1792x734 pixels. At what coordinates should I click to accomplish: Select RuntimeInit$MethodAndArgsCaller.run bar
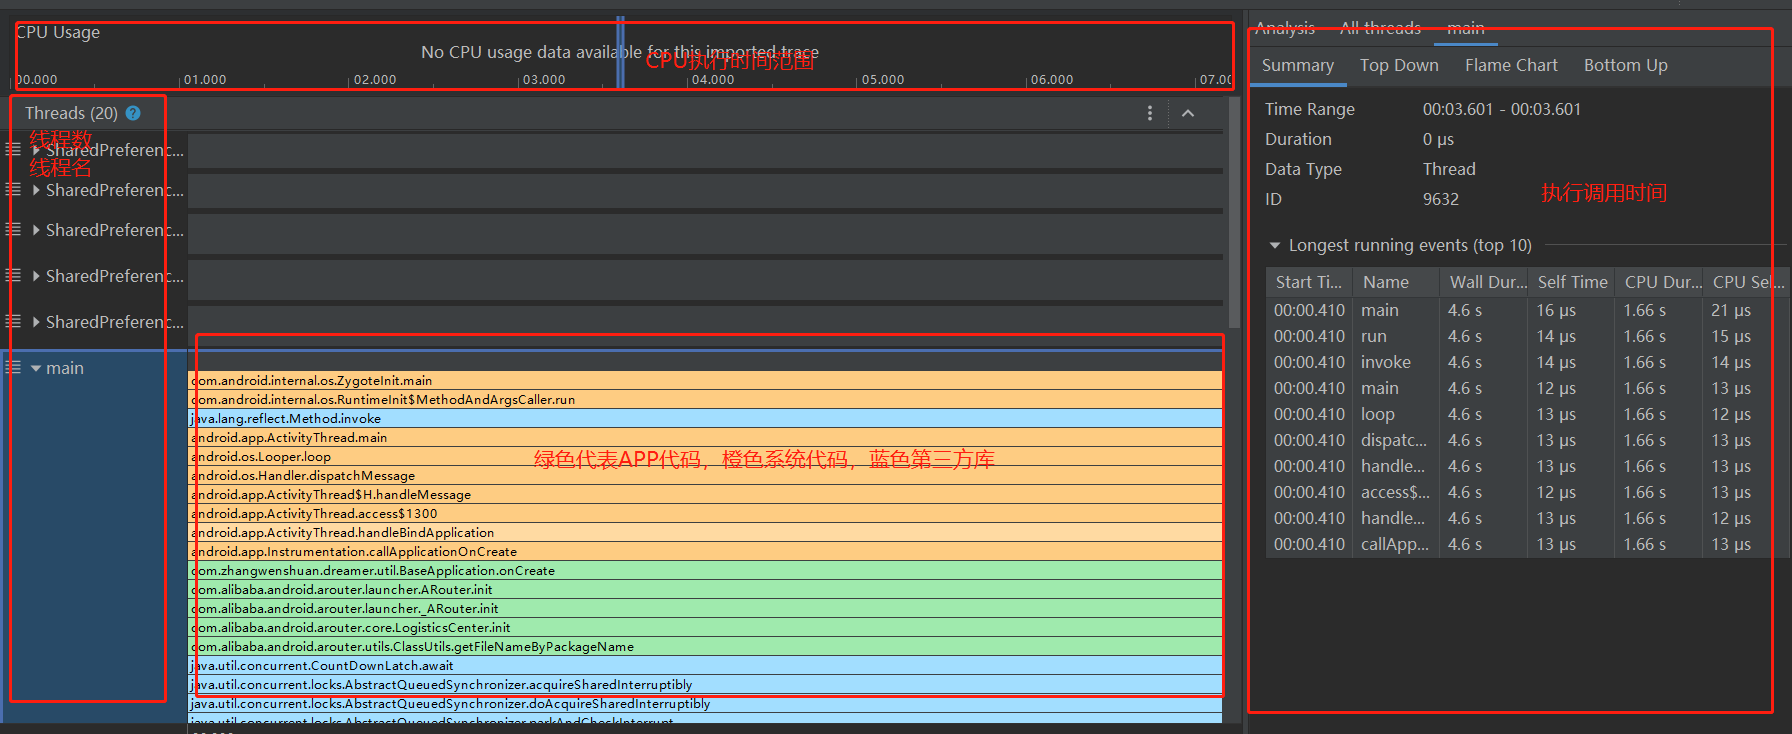[x=705, y=399]
